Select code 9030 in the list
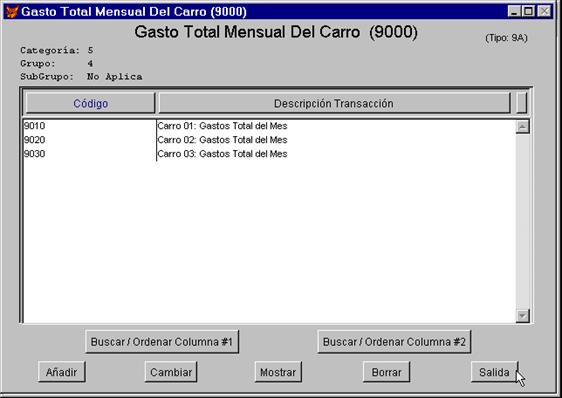The height and width of the screenshot is (398, 562). [35, 154]
